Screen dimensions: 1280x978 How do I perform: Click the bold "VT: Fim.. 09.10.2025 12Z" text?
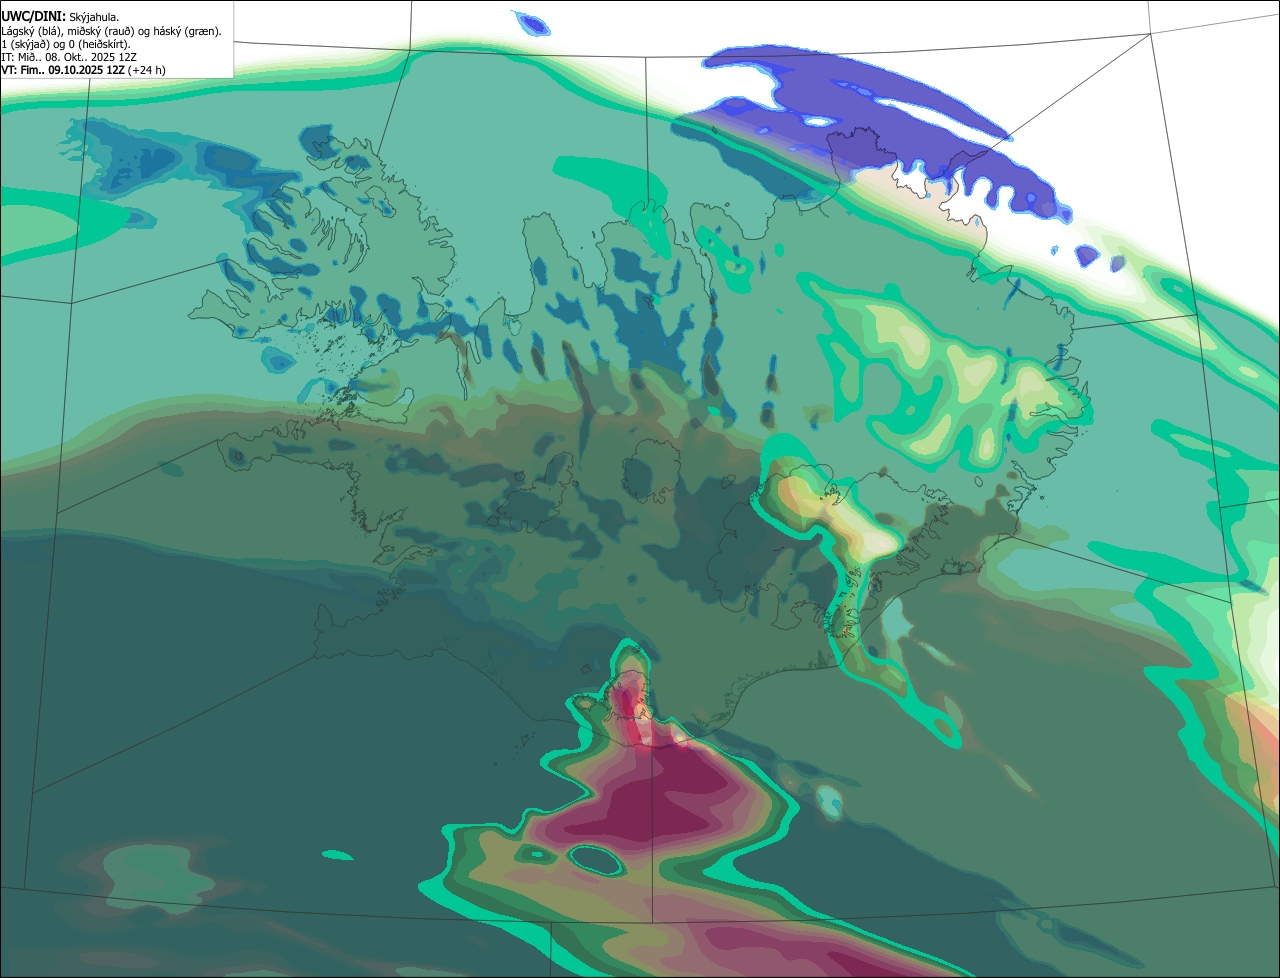coord(62,70)
